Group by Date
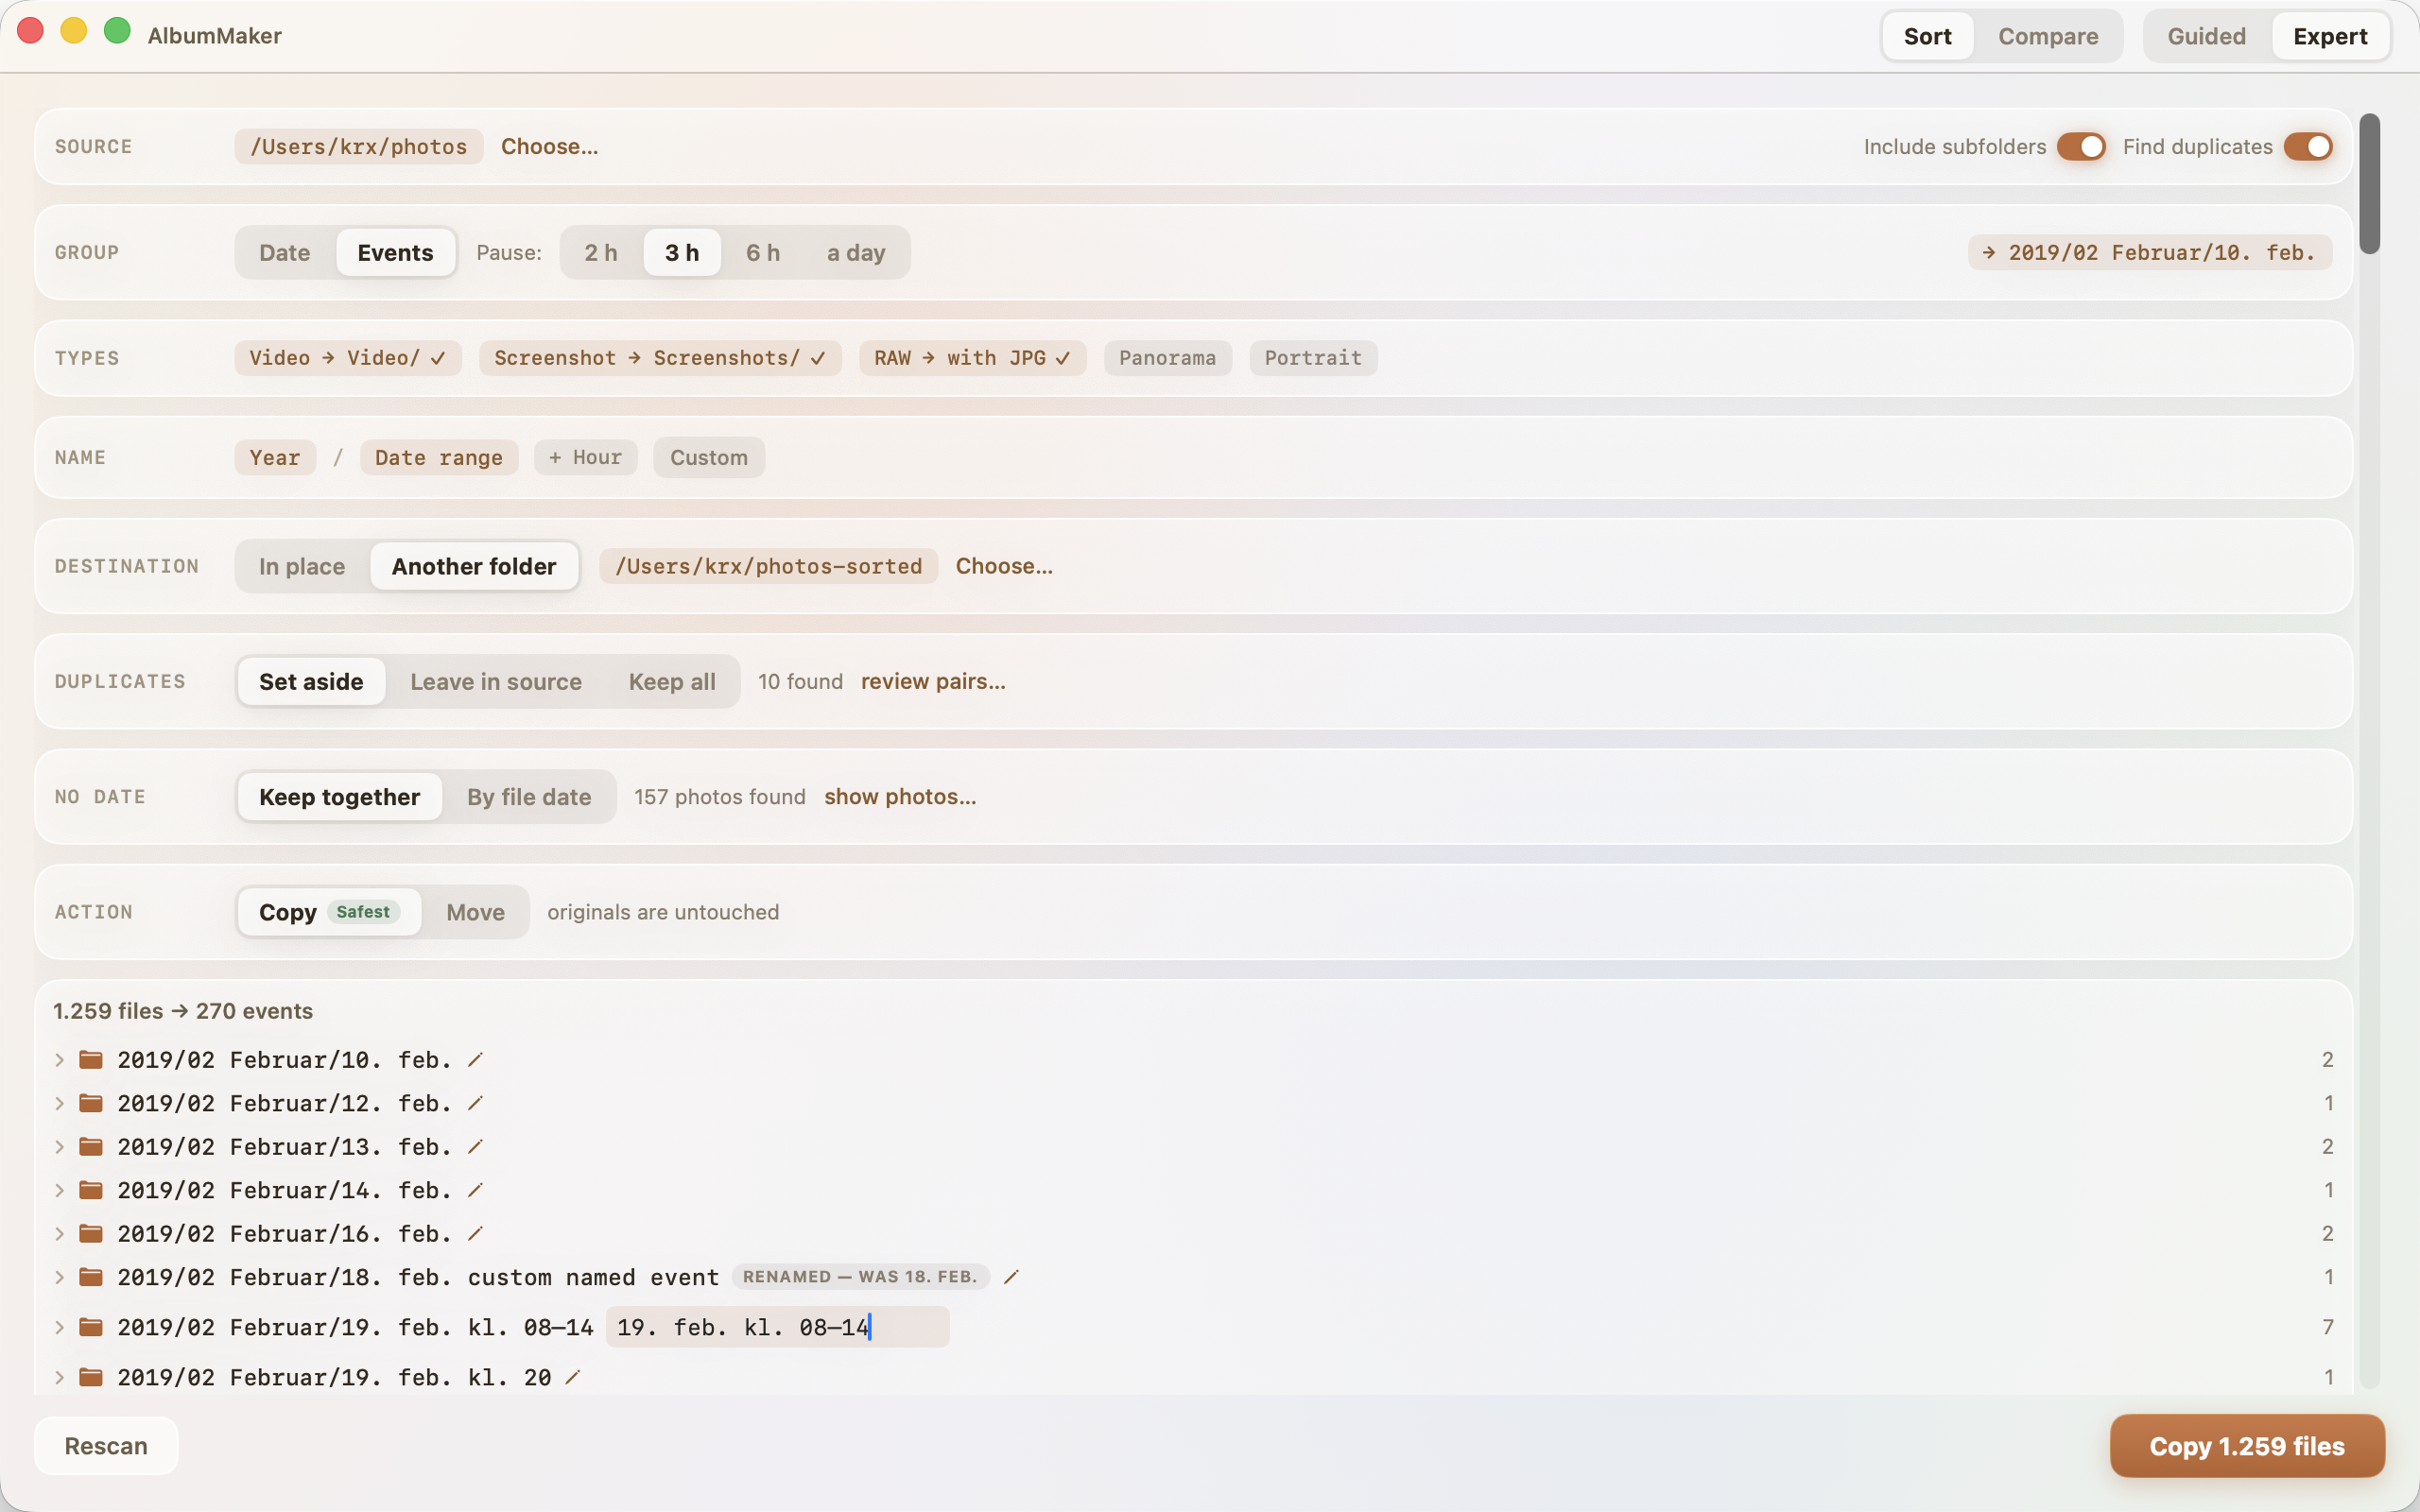Viewport: 2420px width, 1512px height. [x=285, y=252]
